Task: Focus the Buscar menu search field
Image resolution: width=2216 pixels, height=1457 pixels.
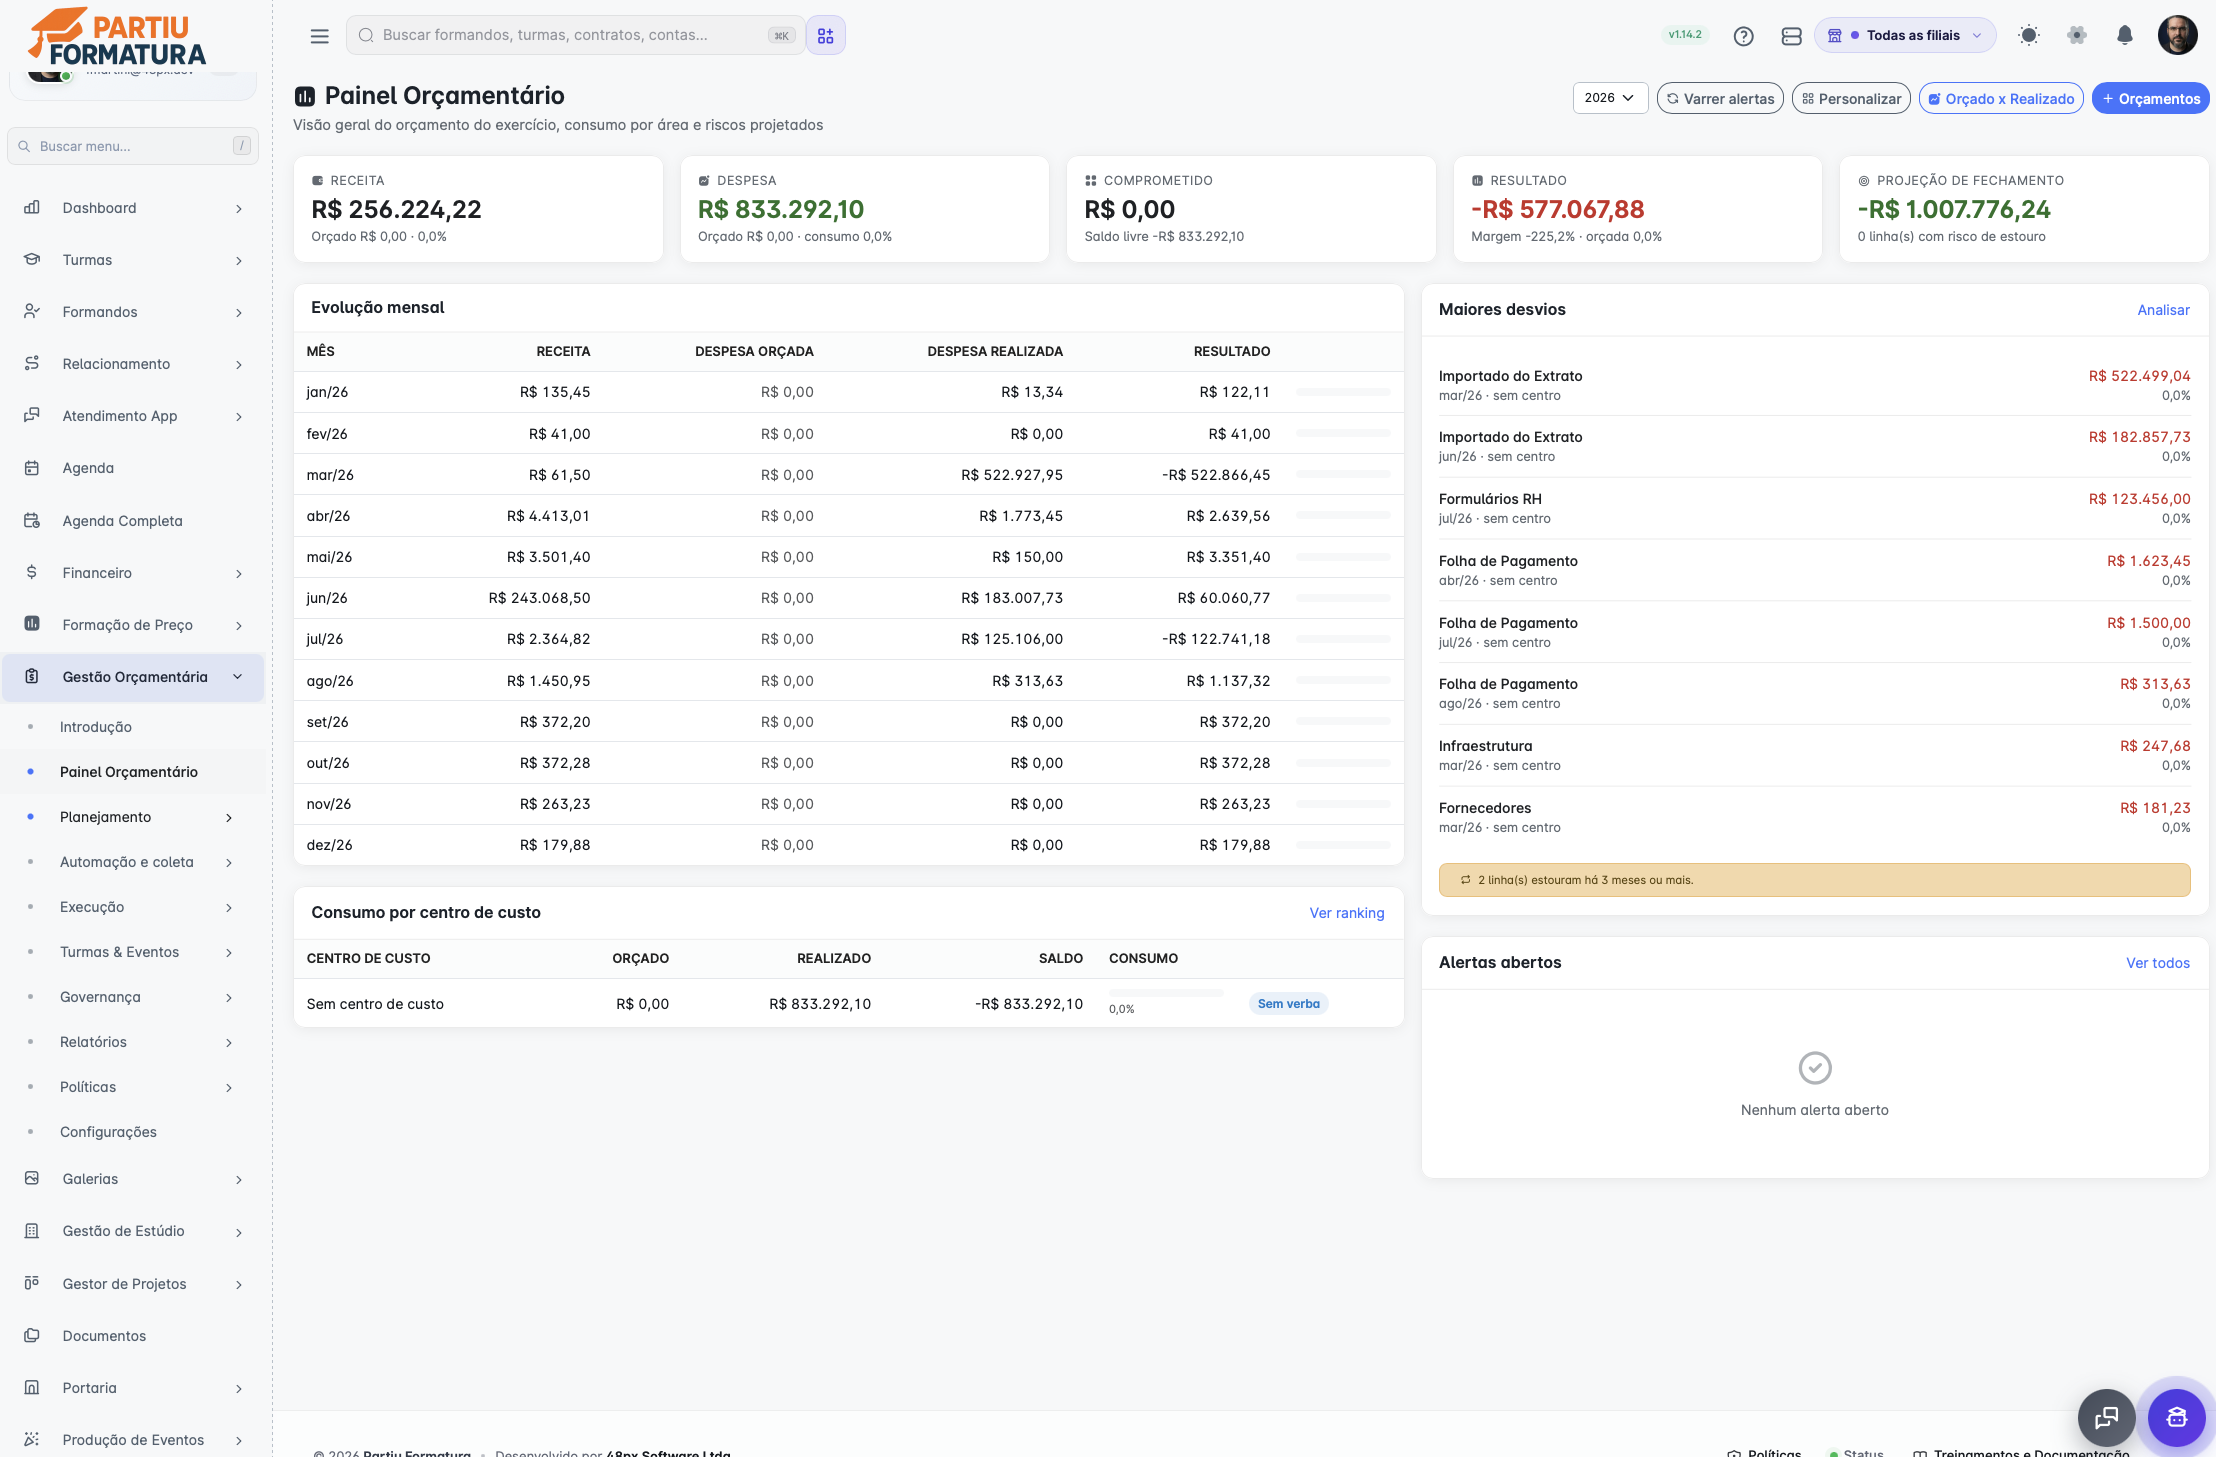Action: pos(133,146)
